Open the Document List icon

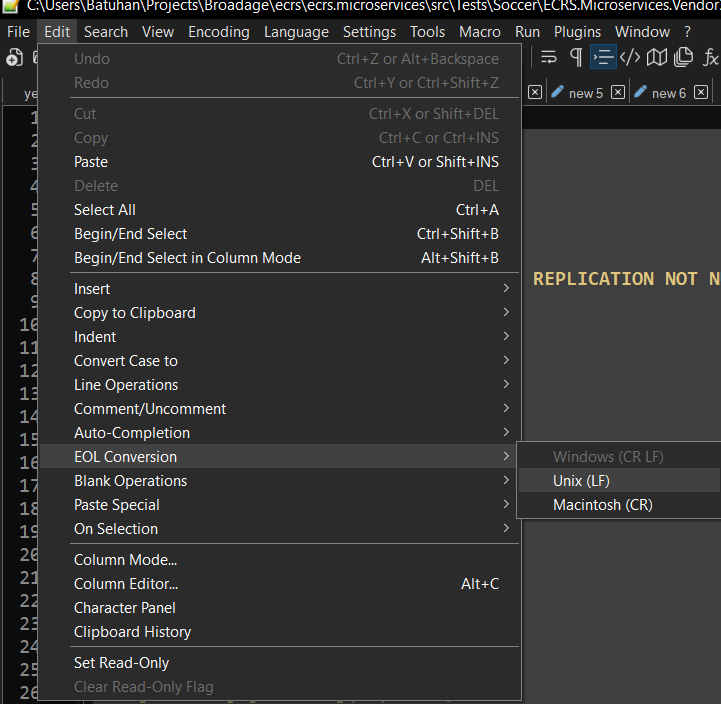(683, 58)
